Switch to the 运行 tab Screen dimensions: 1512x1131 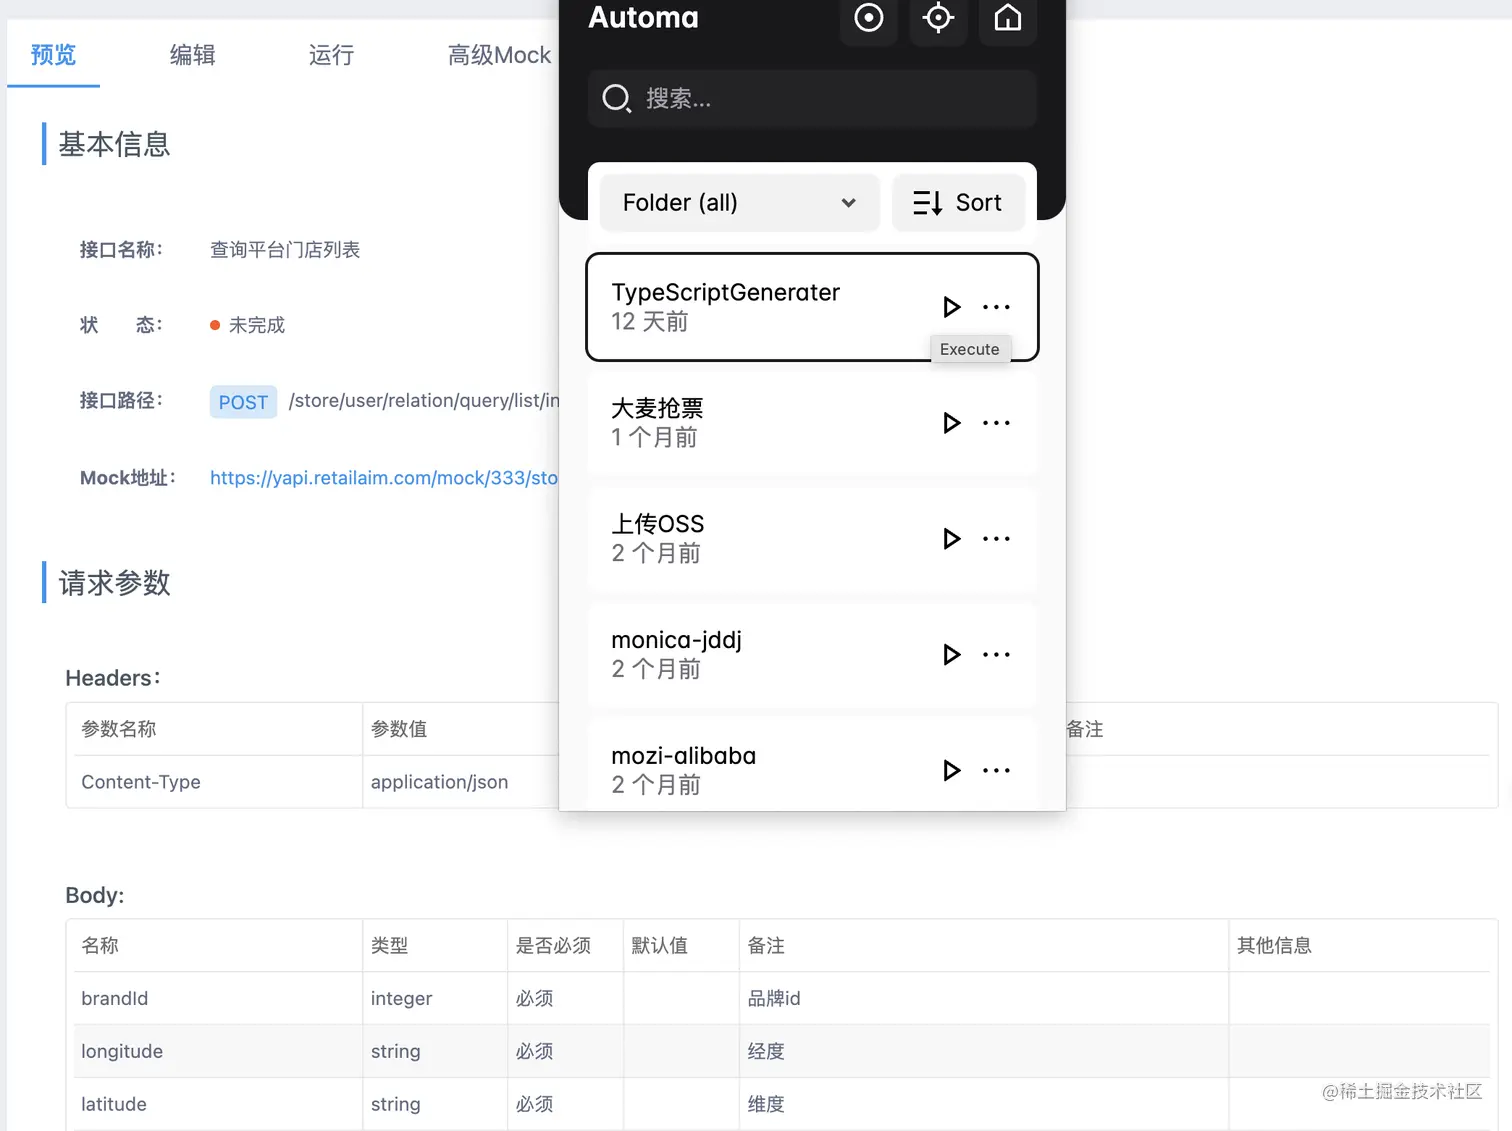point(331,55)
